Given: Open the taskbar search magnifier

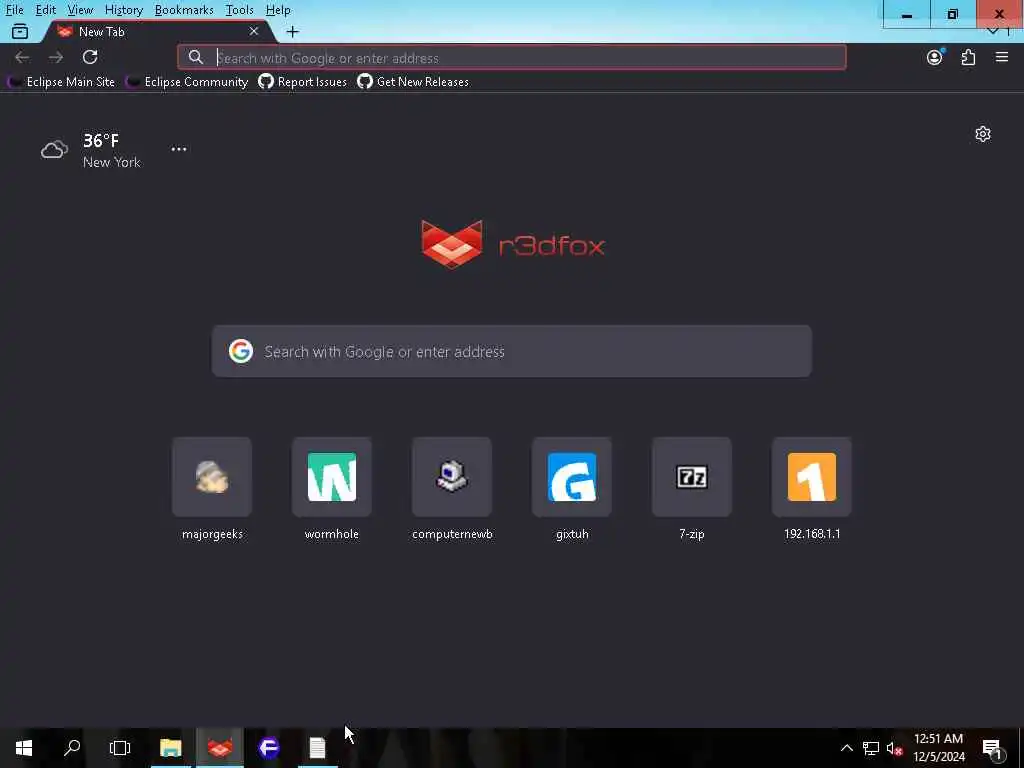Looking at the screenshot, I should [x=72, y=748].
